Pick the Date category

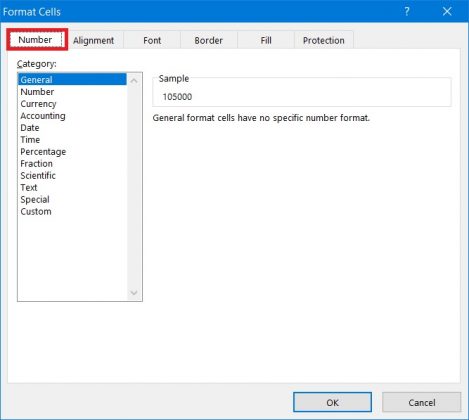[30, 128]
